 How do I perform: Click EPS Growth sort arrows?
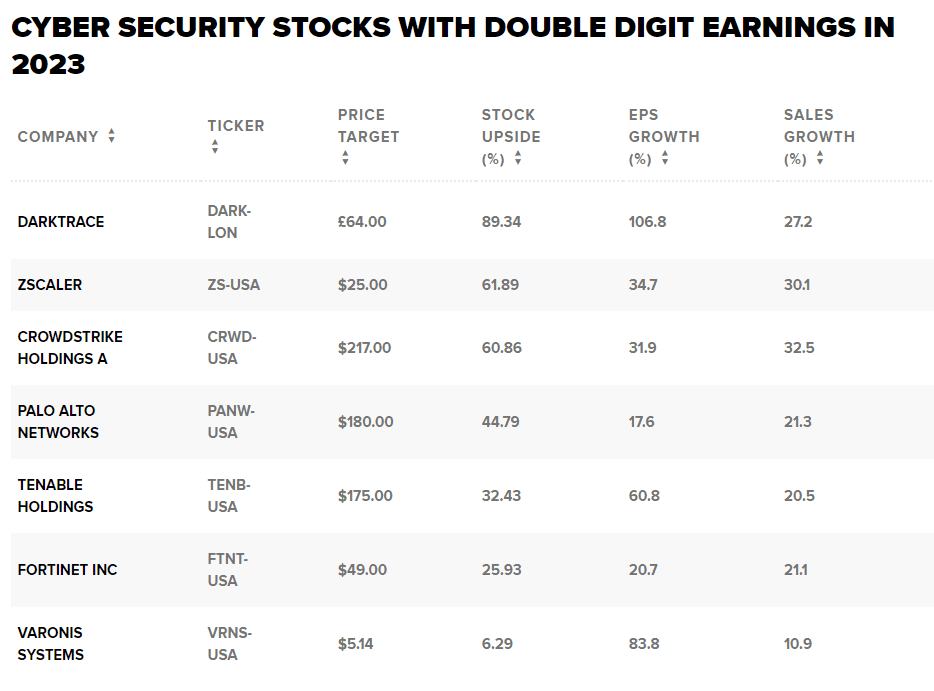tap(665, 158)
